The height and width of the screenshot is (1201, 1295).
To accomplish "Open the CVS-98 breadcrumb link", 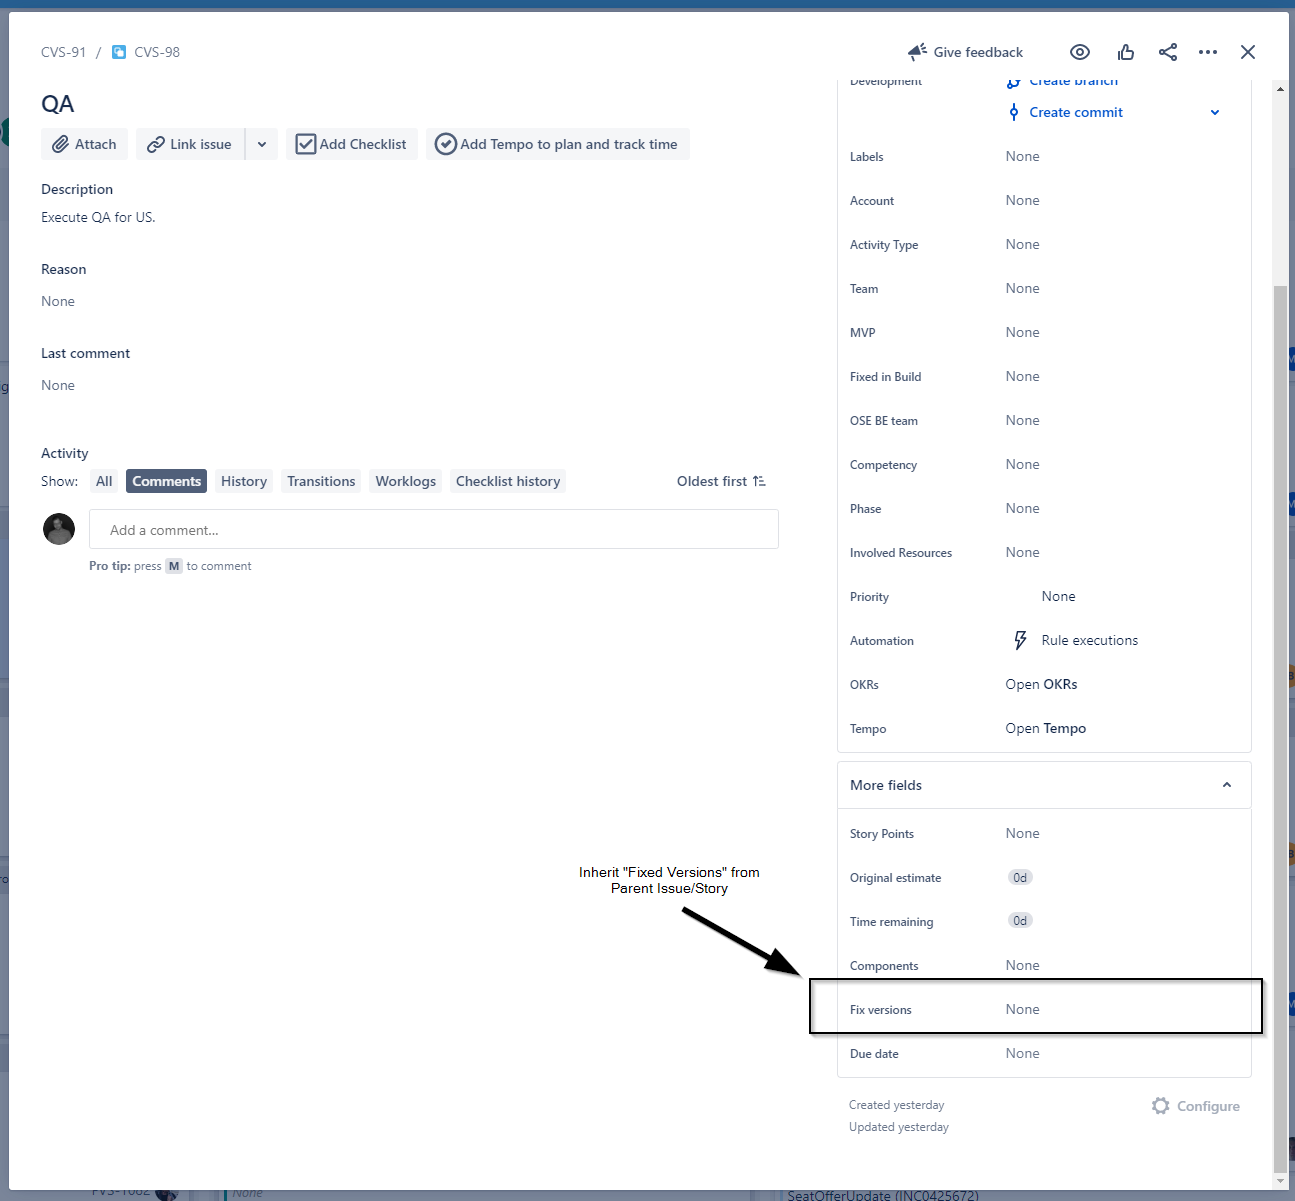I will pos(157,52).
